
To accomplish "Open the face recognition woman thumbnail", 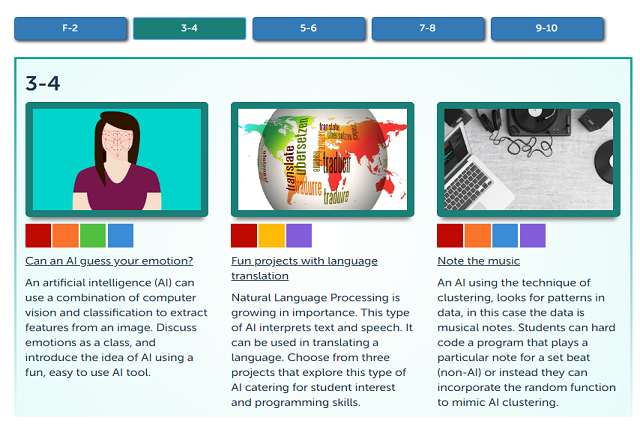I will [117, 159].
